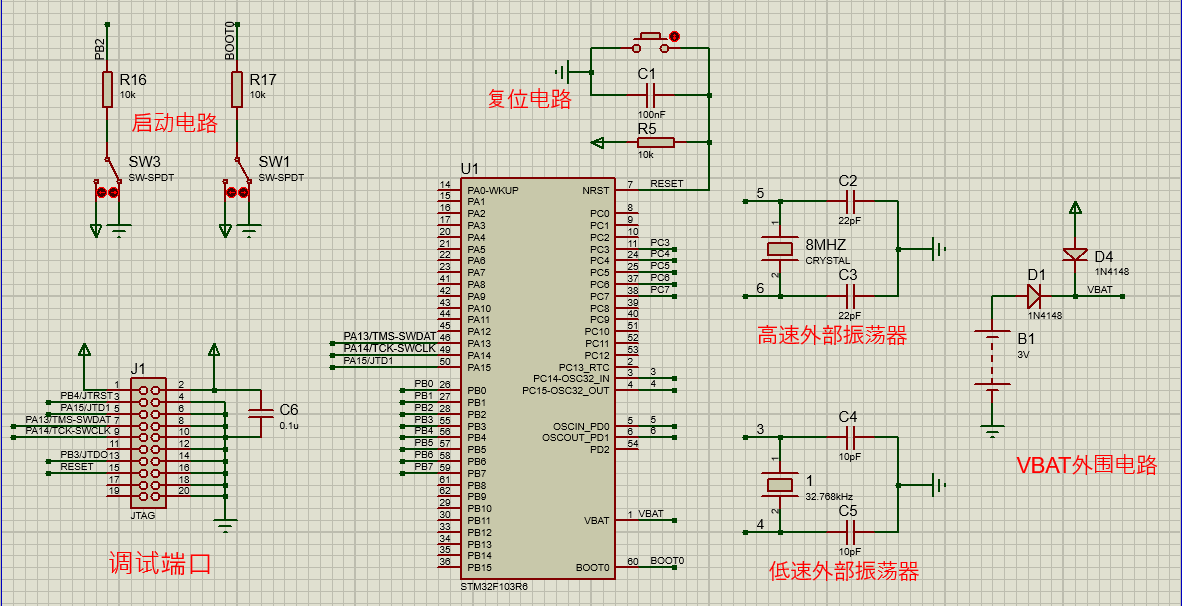Screen dimensions: 1182x606
Task: Click the SW1 SPDT switch symbol
Action: (x=237, y=176)
